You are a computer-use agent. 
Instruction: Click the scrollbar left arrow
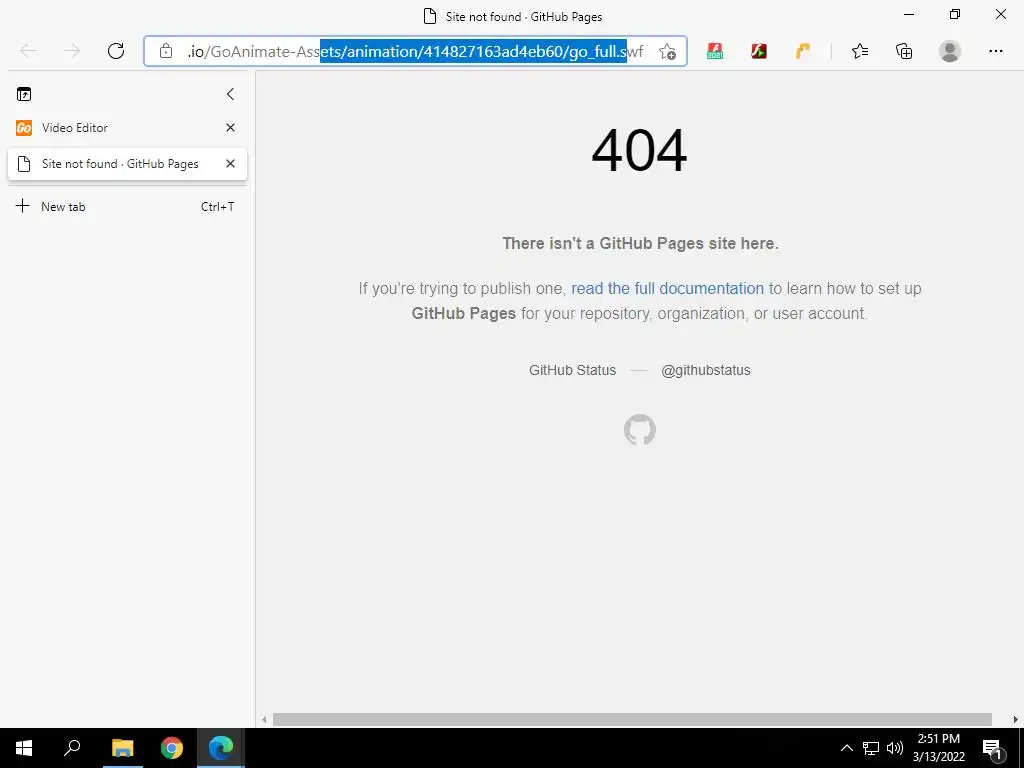coord(264,720)
